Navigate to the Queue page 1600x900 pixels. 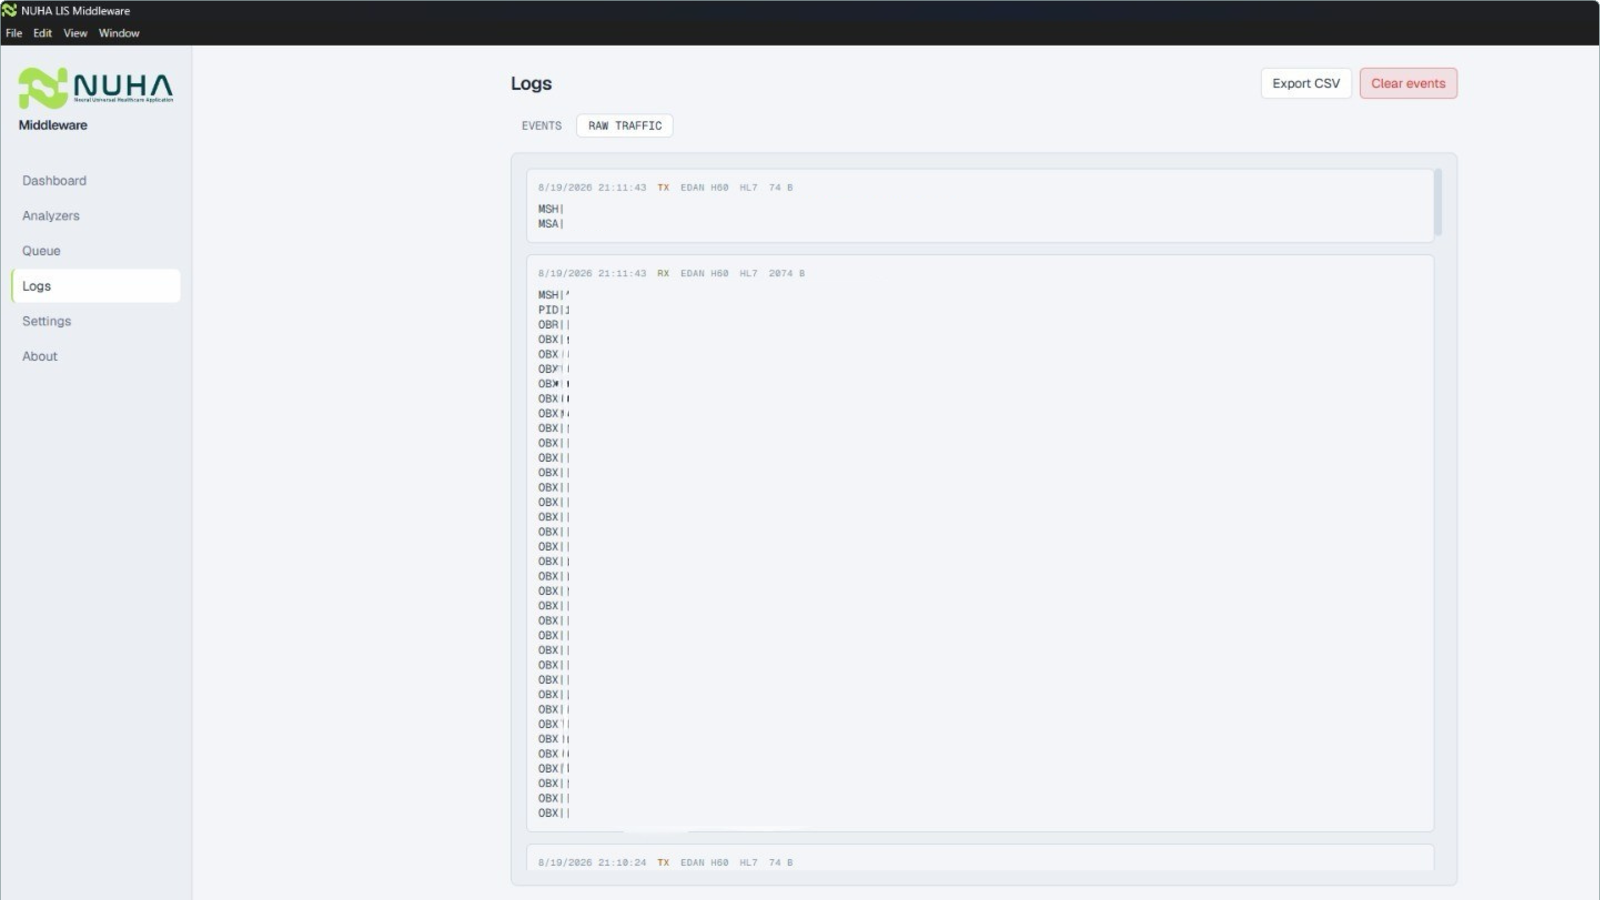(x=96, y=251)
